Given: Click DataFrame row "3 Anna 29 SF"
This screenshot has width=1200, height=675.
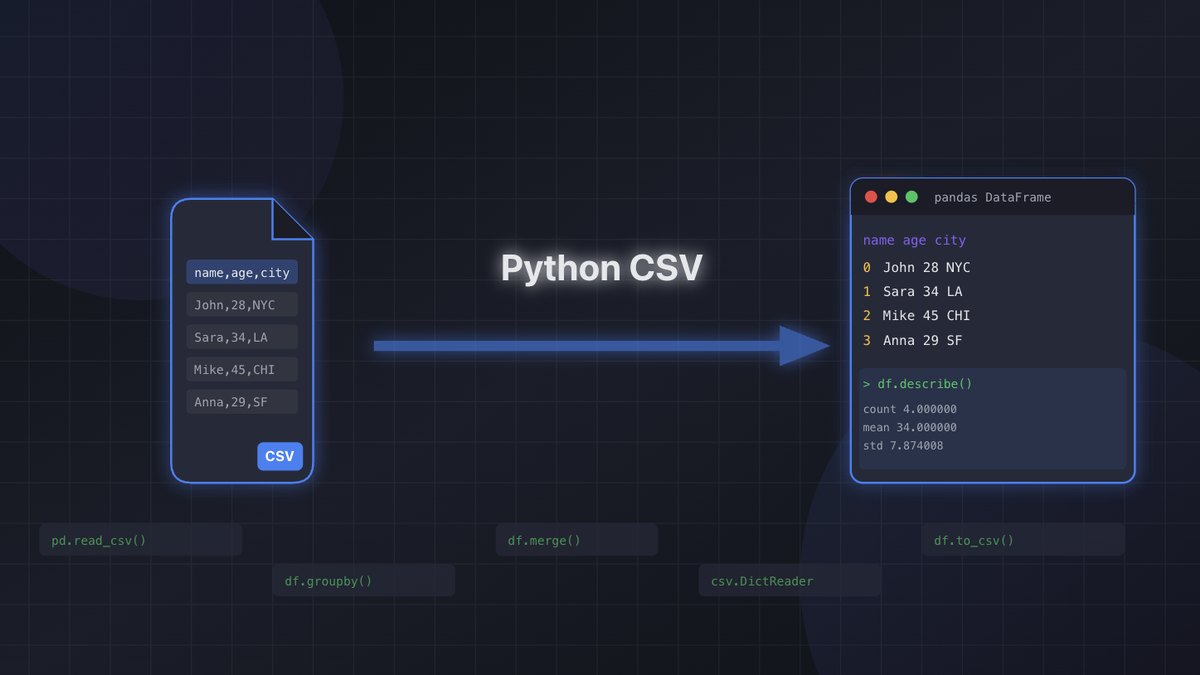Looking at the screenshot, I should tap(912, 341).
